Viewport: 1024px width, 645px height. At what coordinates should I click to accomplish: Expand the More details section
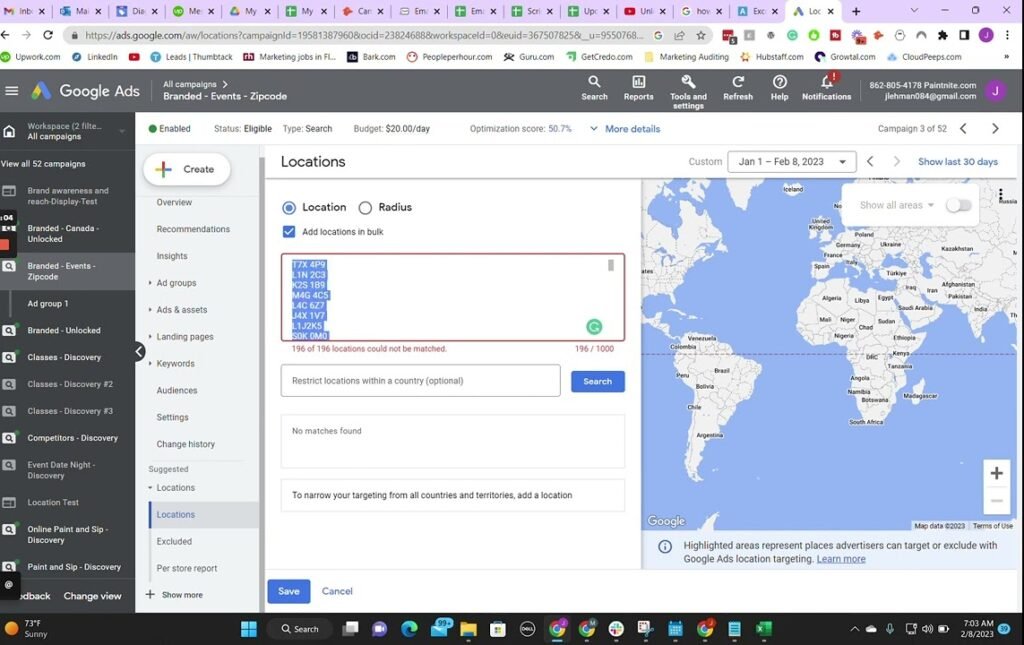[x=625, y=129]
